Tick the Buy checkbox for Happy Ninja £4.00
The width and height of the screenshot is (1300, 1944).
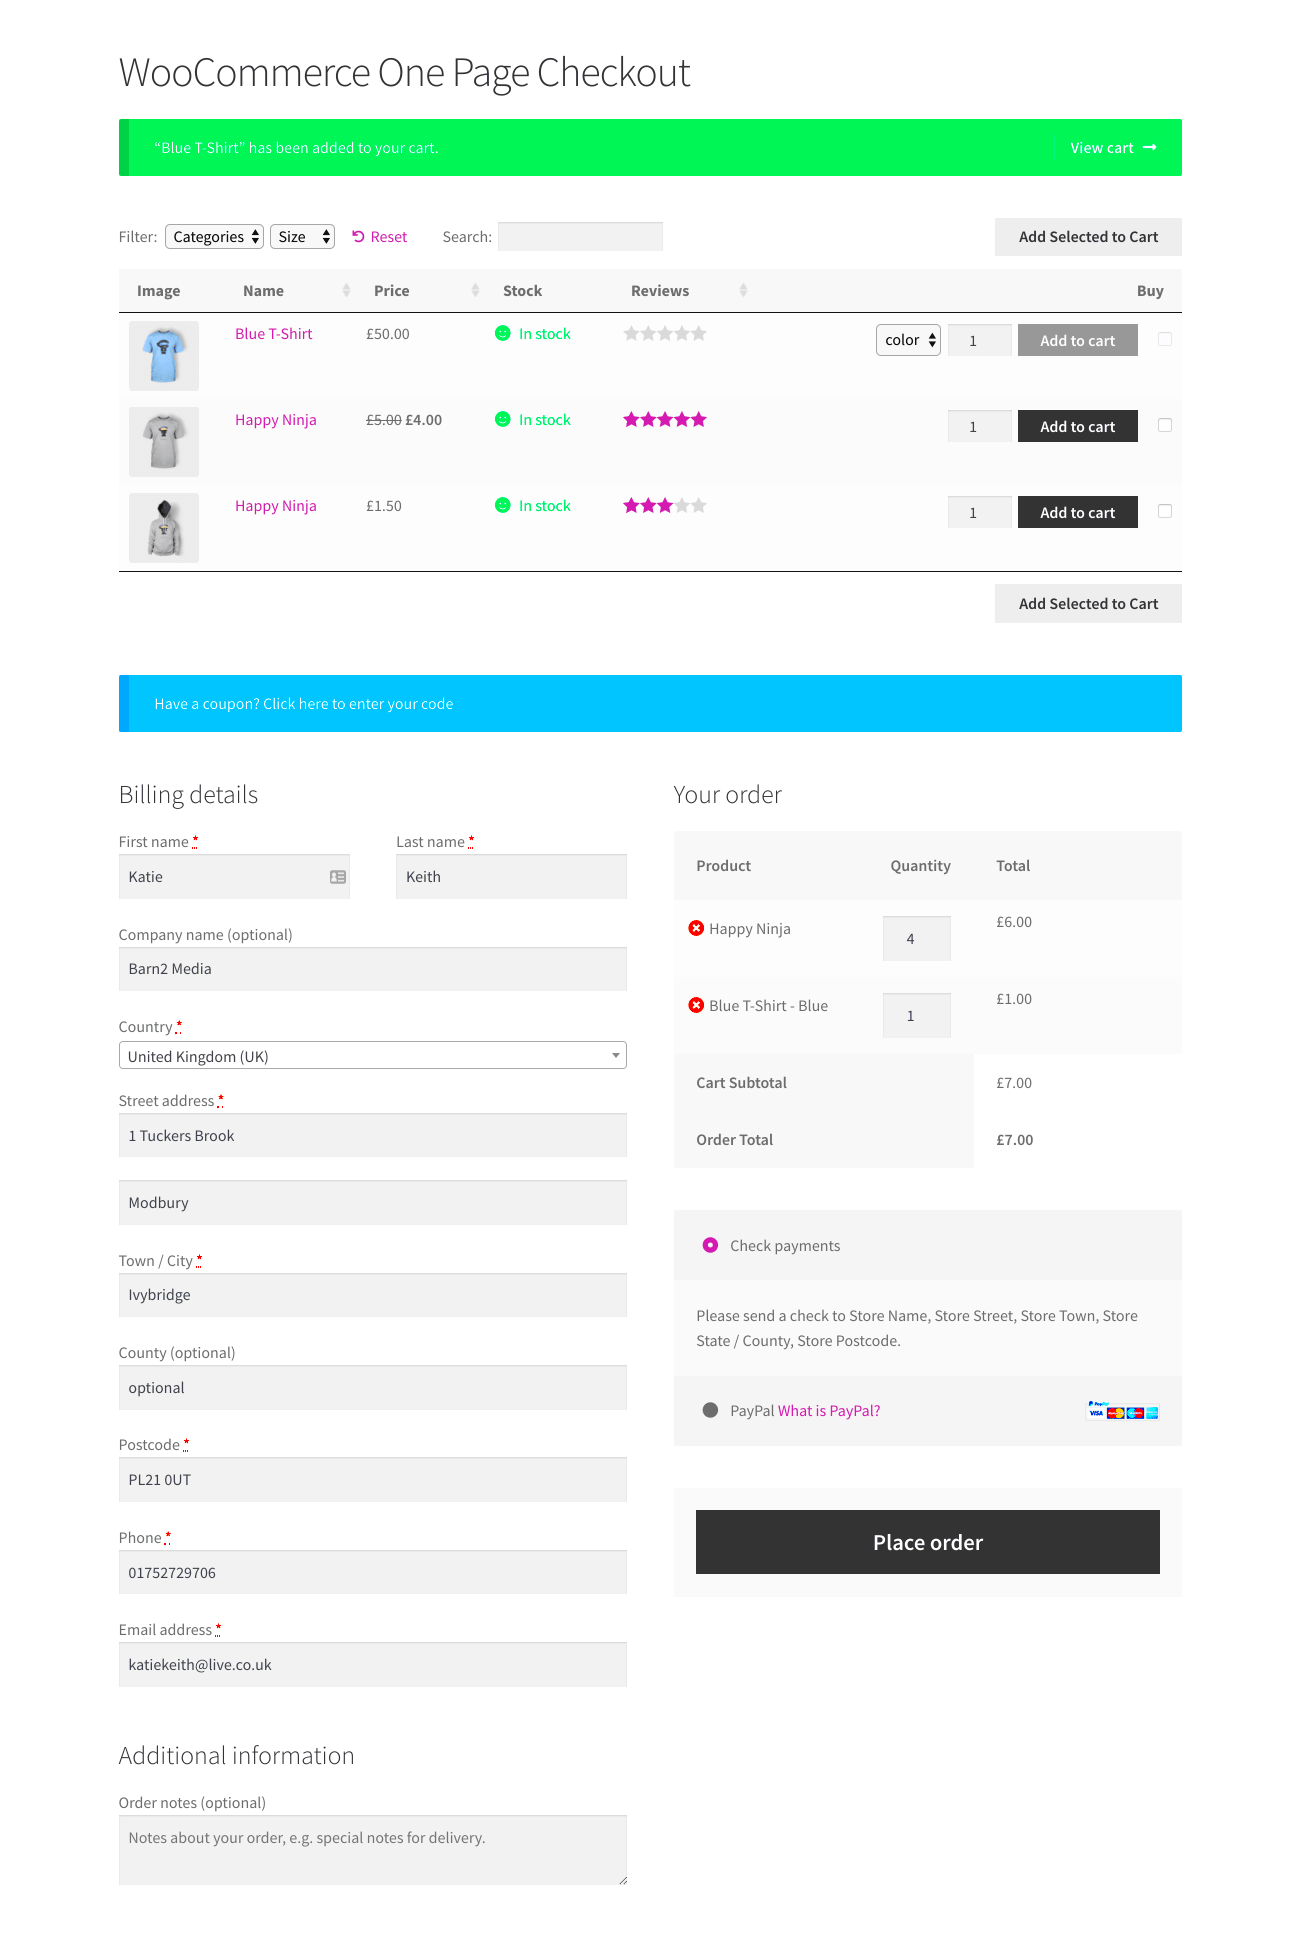(1165, 425)
